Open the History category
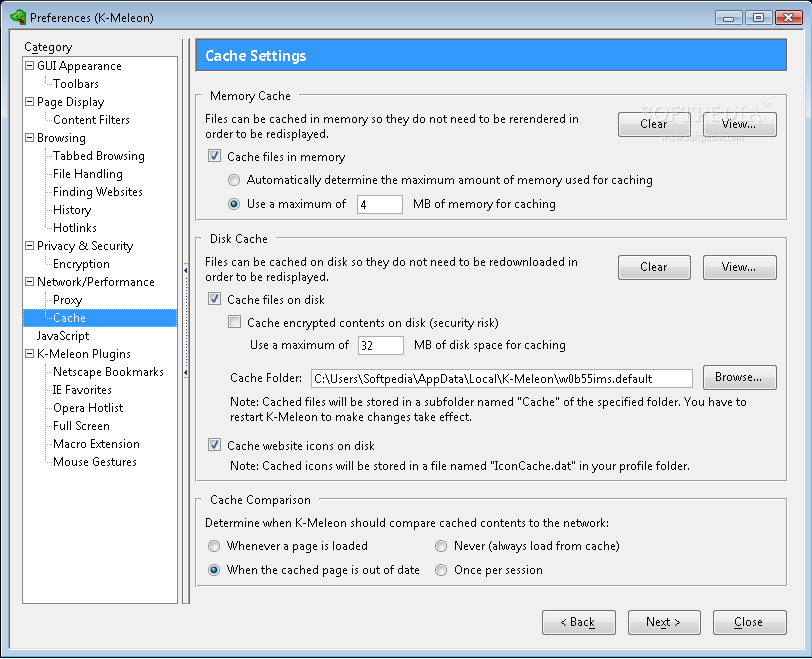This screenshot has width=812, height=659. (x=72, y=210)
